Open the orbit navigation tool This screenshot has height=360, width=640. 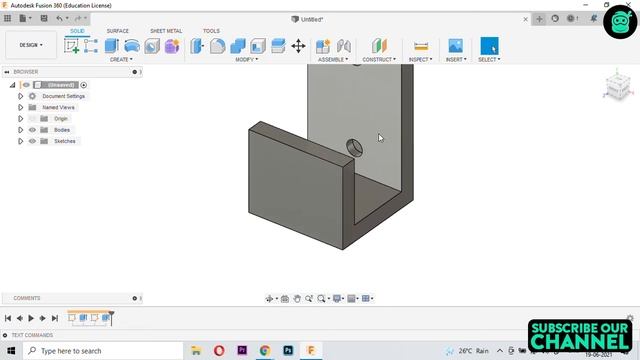pos(269,299)
